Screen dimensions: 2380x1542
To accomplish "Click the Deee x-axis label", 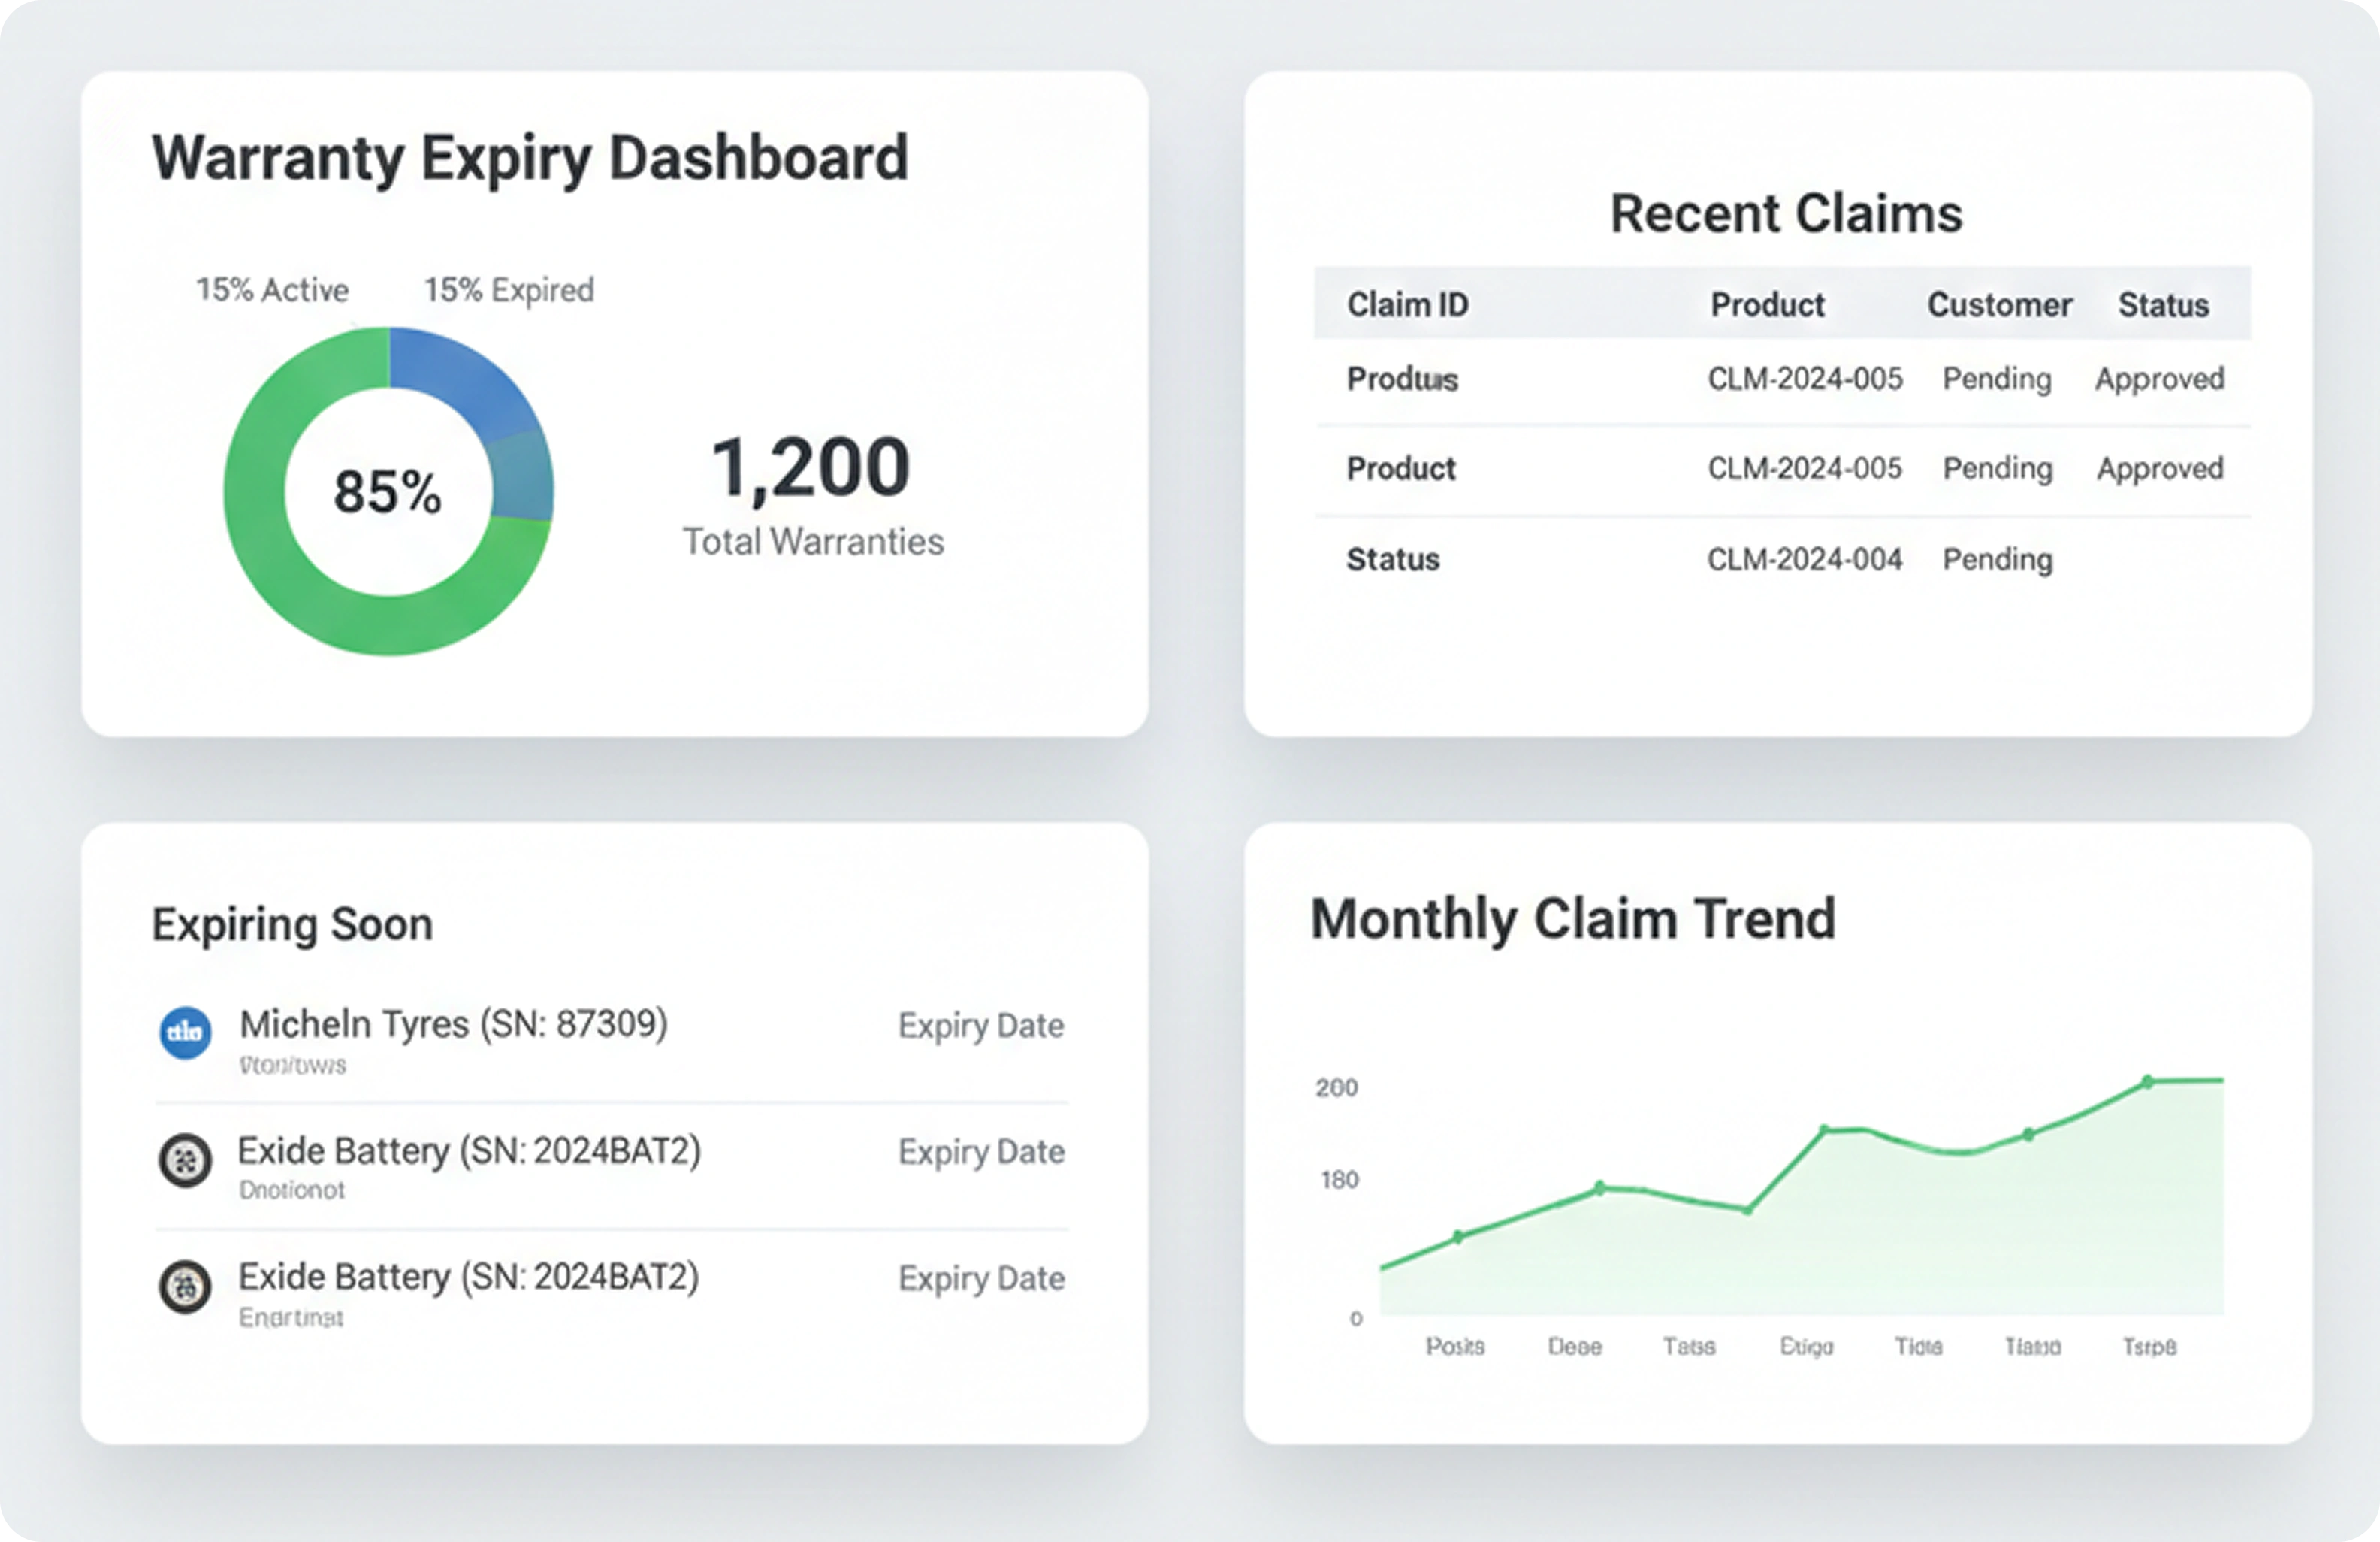I will pyautogui.click(x=1575, y=1347).
